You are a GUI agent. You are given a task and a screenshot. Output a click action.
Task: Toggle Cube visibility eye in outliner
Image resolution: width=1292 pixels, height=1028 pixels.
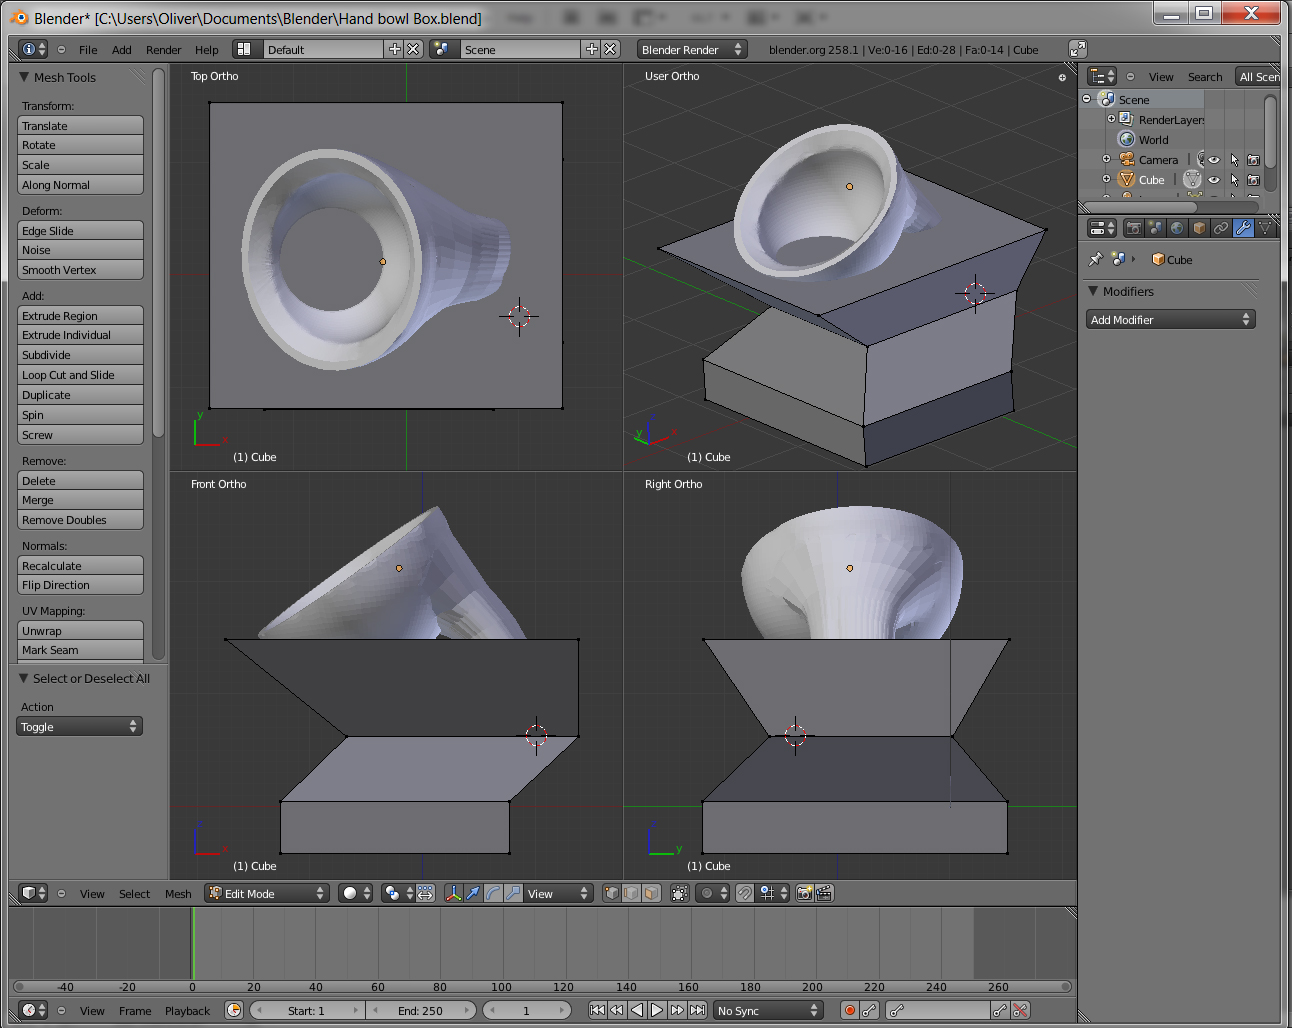[x=1214, y=179]
